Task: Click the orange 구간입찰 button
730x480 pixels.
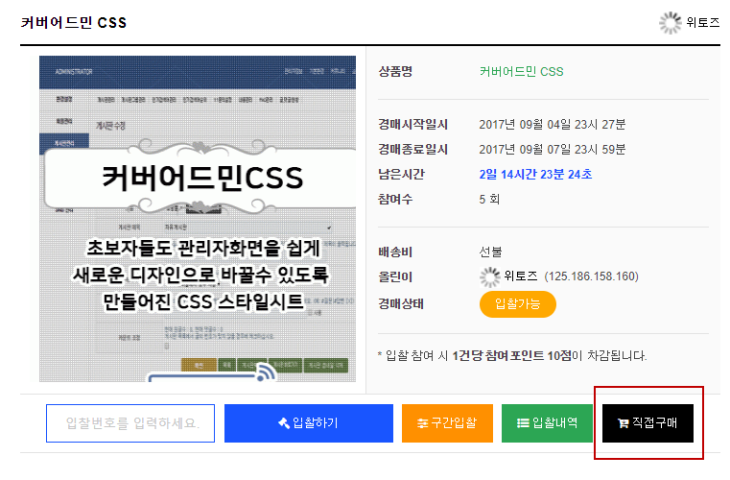Action: pos(447,423)
